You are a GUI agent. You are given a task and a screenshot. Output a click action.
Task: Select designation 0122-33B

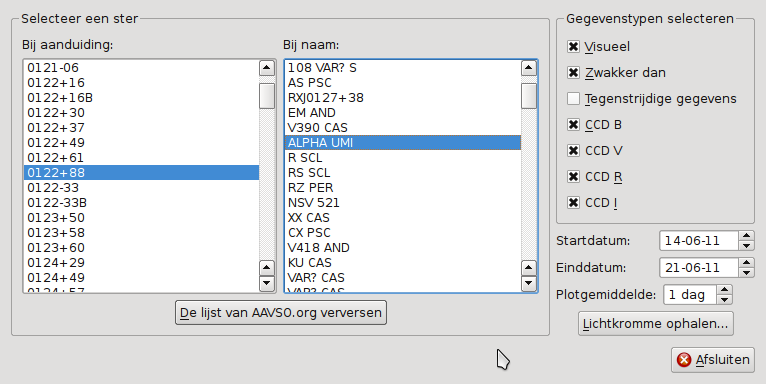pyautogui.click(x=141, y=202)
